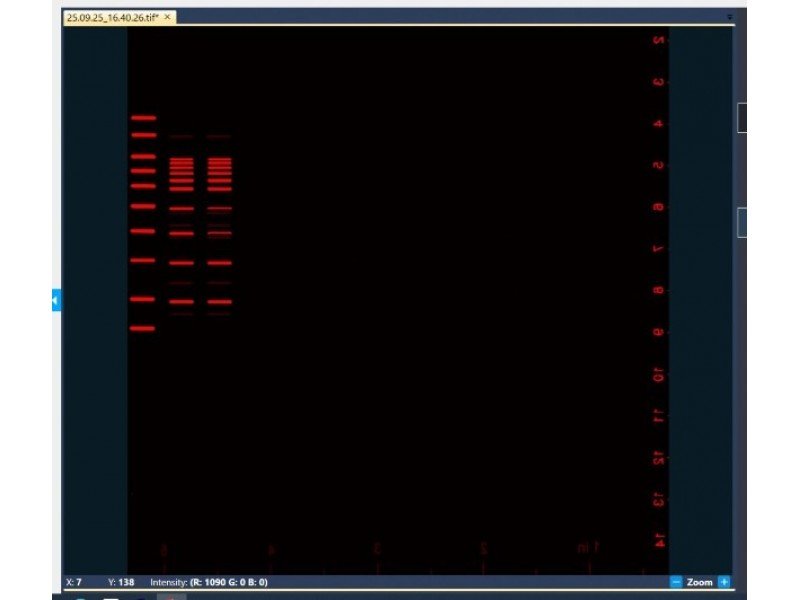This screenshot has height=600, width=800.
Task: Click the red ruler label 14 at bottom right
Action: (x=658, y=540)
